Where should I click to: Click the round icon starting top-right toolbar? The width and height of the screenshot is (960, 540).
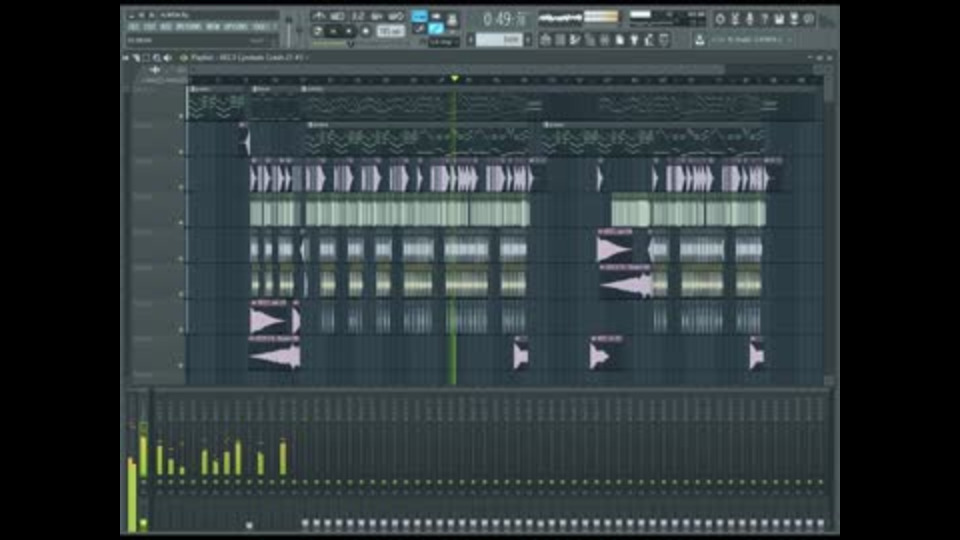click(x=720, y=19)
